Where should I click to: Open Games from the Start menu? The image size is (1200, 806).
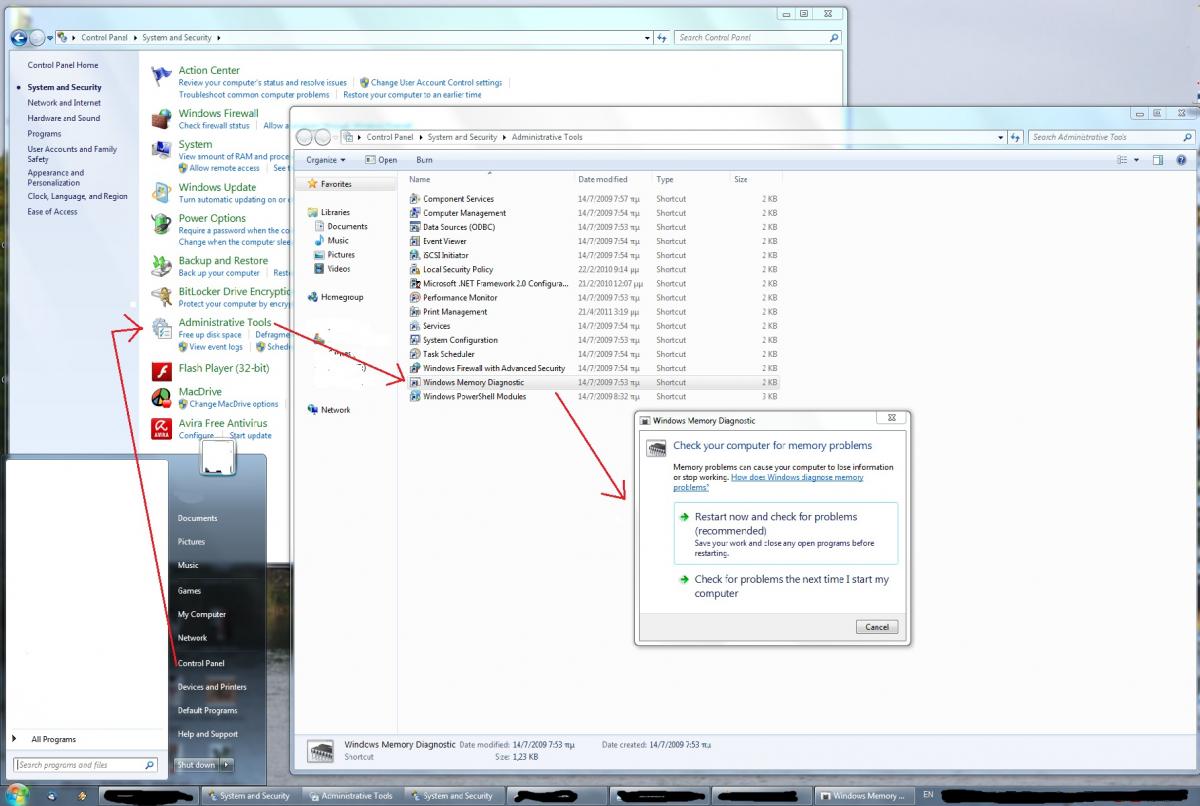pyautogui.click(x=189, y=591)
